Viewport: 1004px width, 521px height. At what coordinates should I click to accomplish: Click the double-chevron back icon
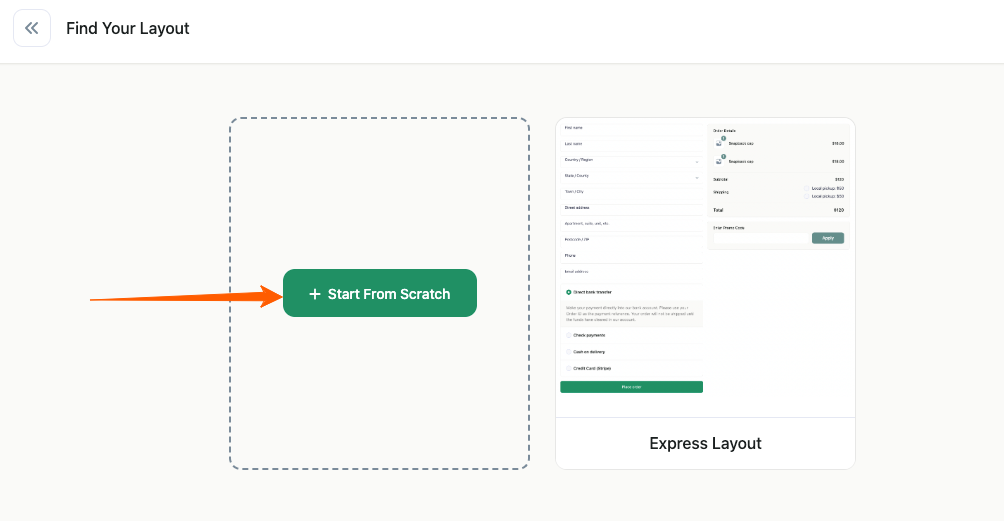point(32,28)
